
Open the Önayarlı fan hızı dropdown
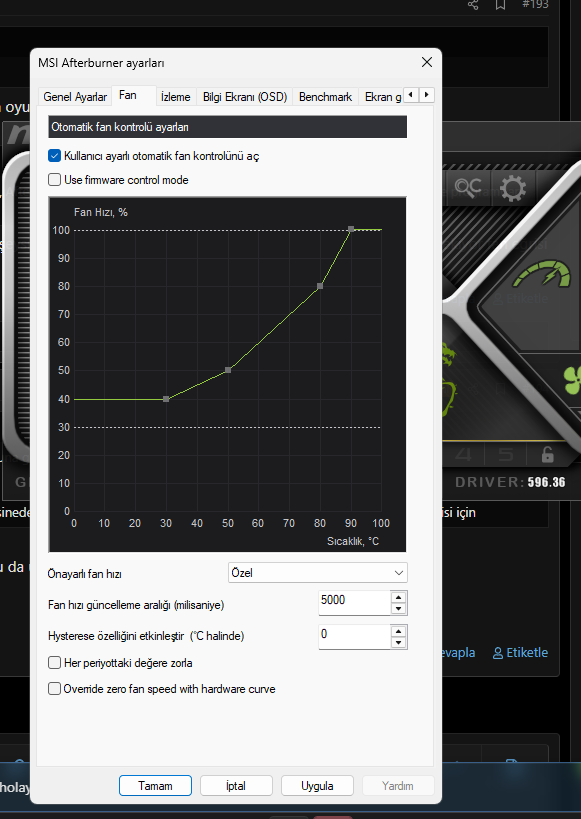(318, 573)
